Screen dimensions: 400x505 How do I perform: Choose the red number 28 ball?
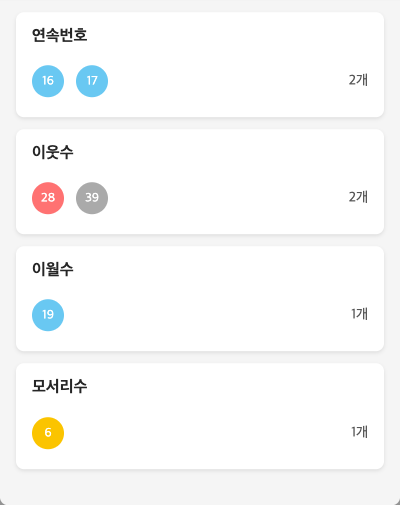click(48, 198)
